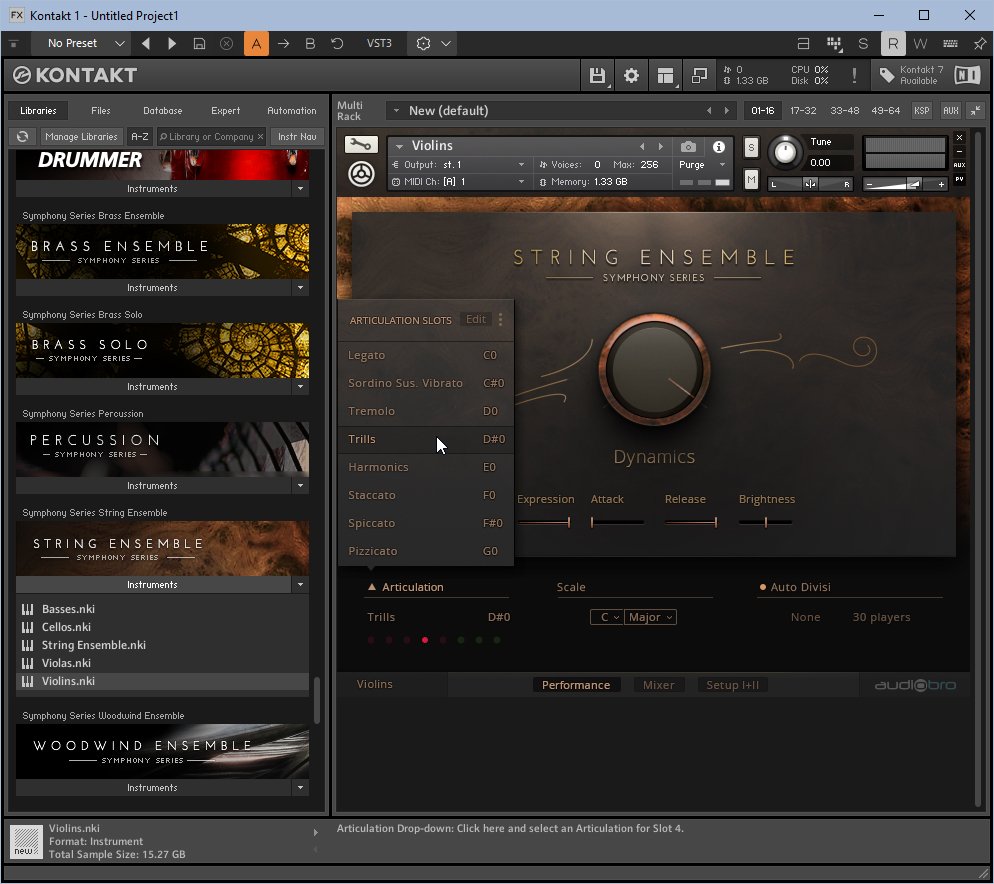Toggle the Auto Divisi indicator

pyautogui.click(x=763, y=587)
